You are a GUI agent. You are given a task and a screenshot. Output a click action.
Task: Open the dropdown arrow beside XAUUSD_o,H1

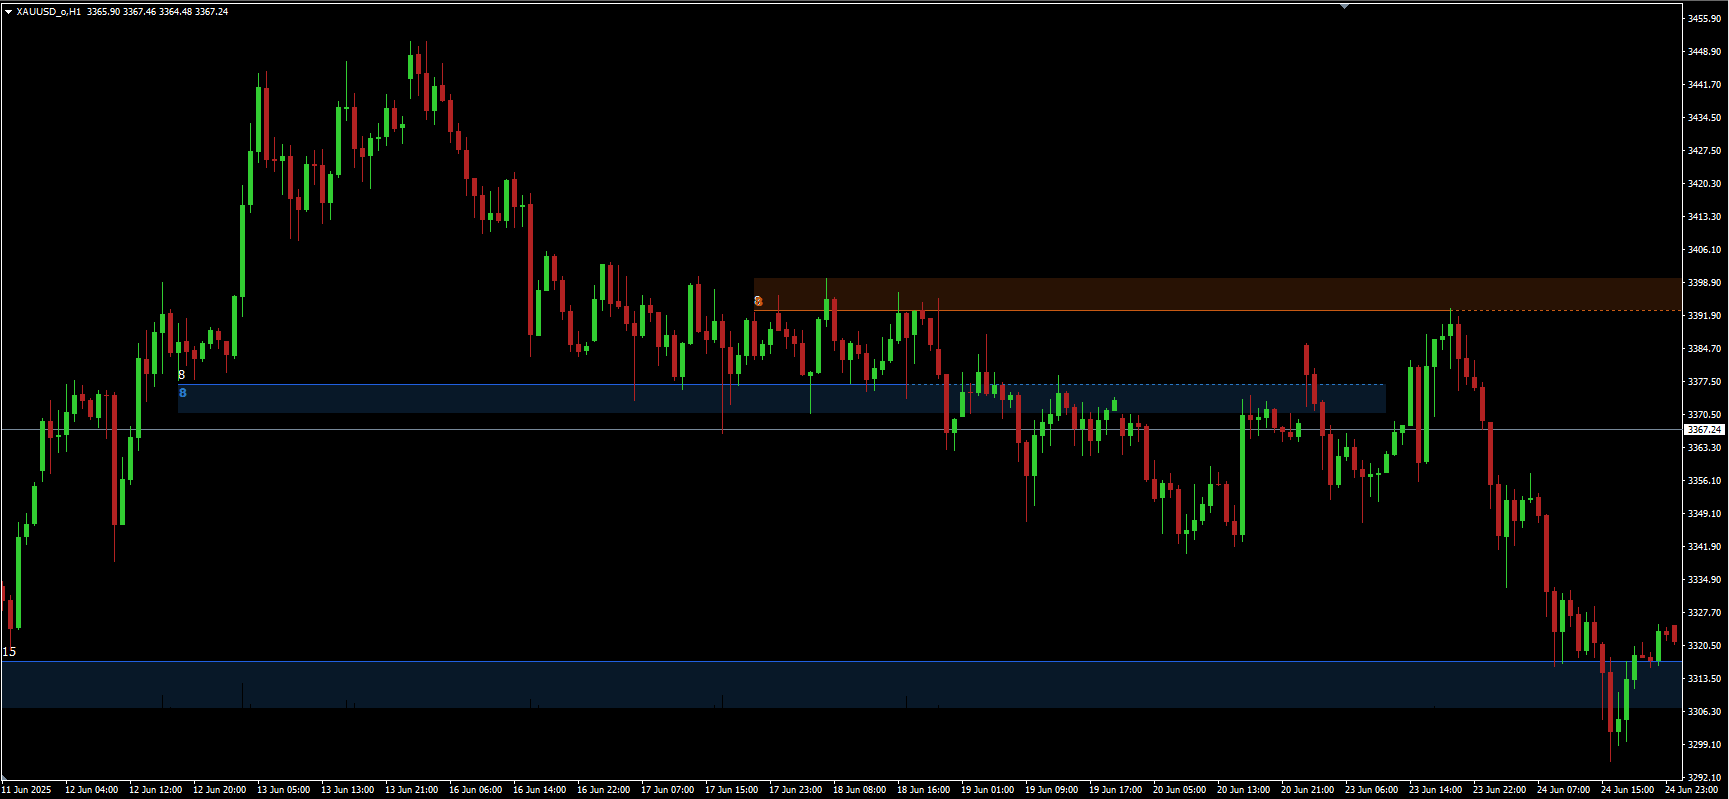click(x=8, y=12)
